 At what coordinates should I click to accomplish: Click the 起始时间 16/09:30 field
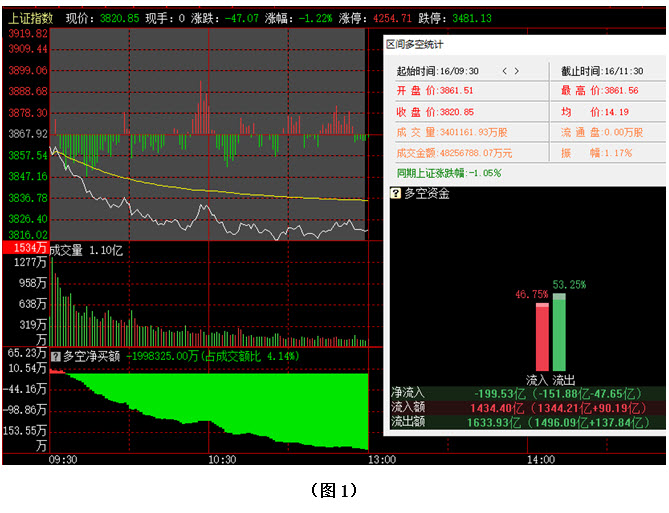click(x=438, y=71)
